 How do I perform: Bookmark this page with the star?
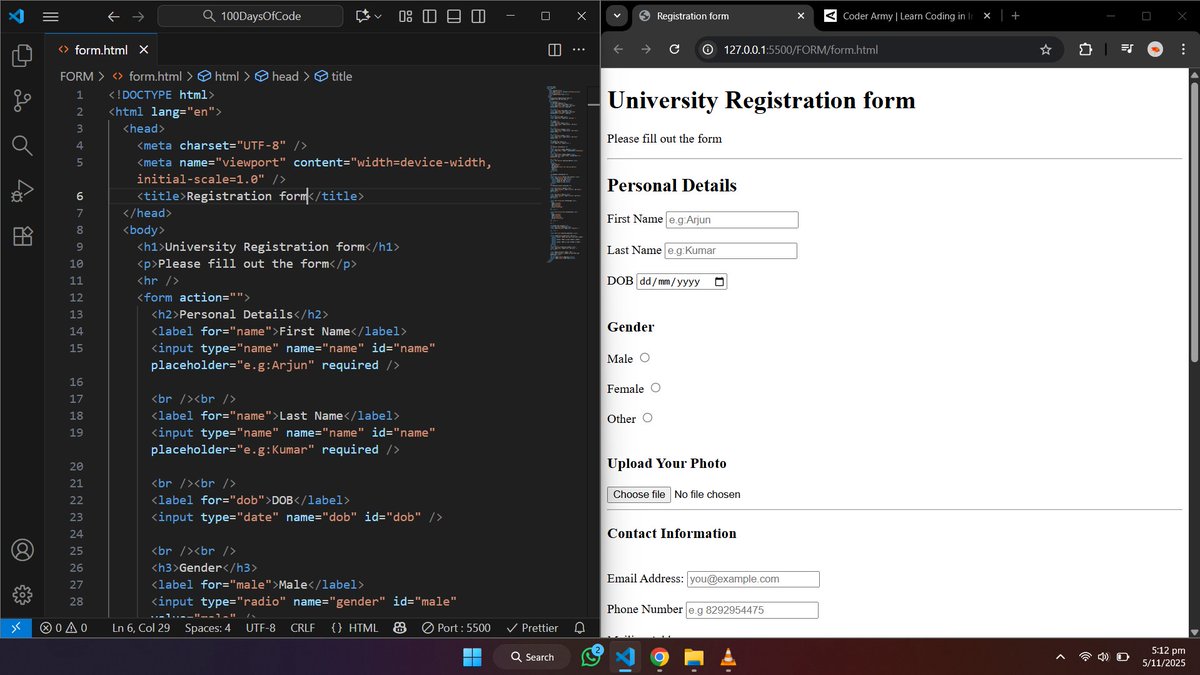[x=1046, y=50]
